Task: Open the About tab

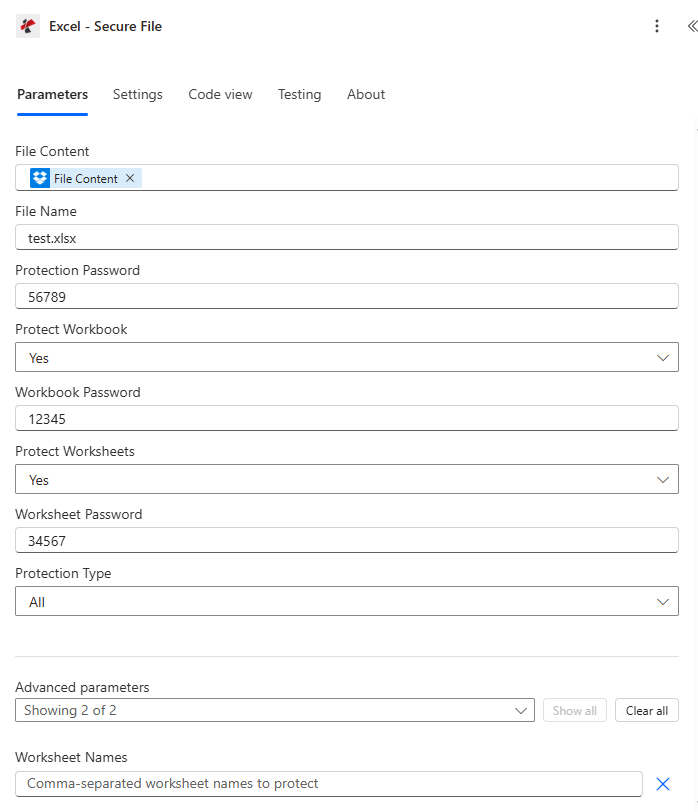Action: (366, 94)
